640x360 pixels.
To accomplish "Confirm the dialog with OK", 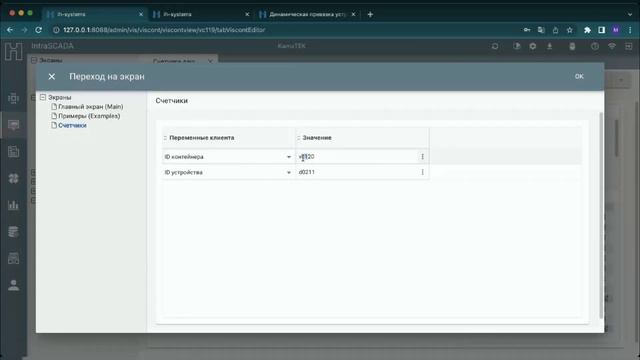I will tap(579, 76).
